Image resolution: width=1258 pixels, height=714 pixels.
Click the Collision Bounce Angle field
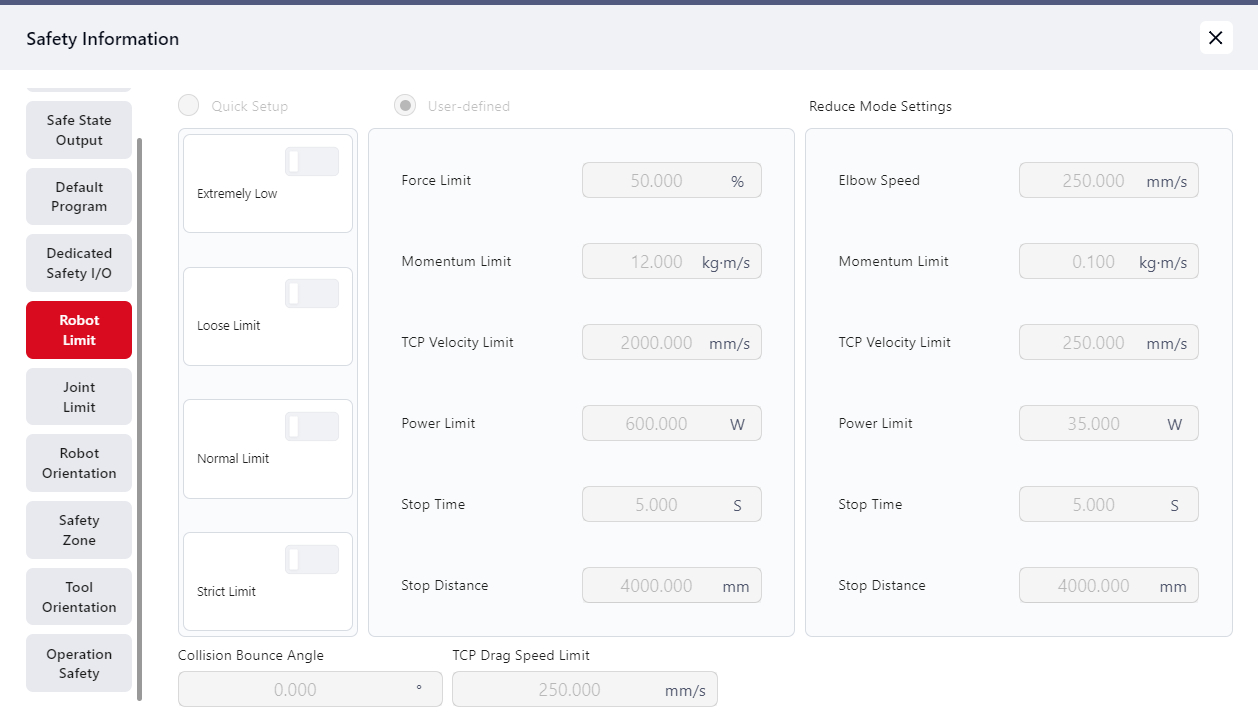296,690
